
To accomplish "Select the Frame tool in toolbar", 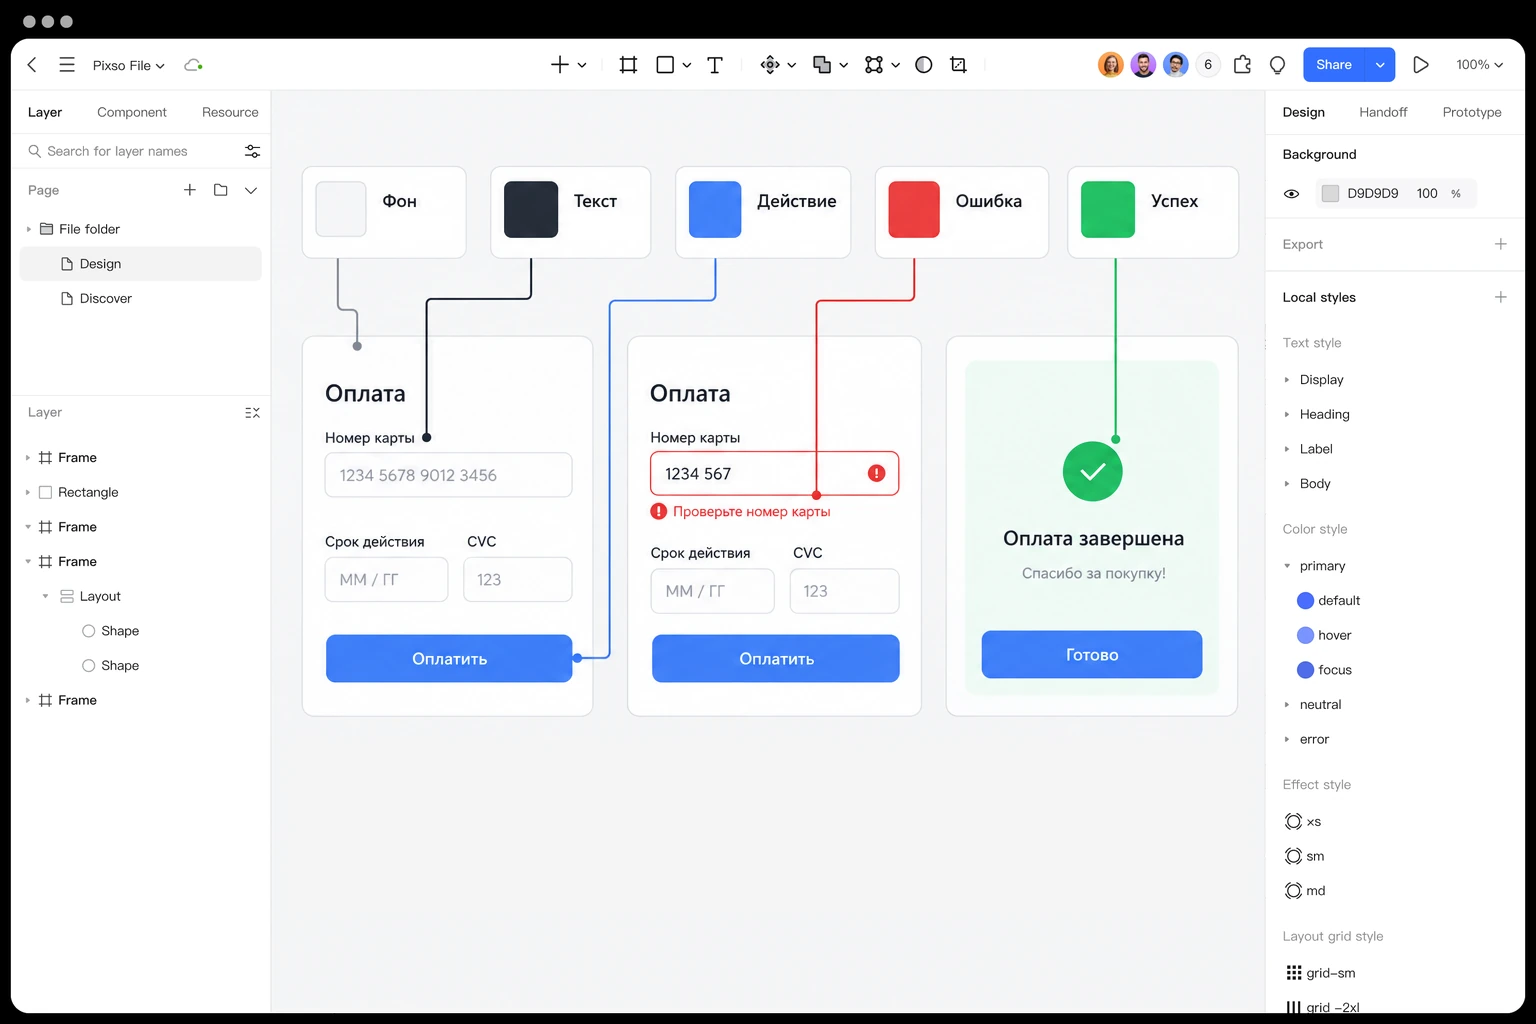I will (x=628, y=65).
